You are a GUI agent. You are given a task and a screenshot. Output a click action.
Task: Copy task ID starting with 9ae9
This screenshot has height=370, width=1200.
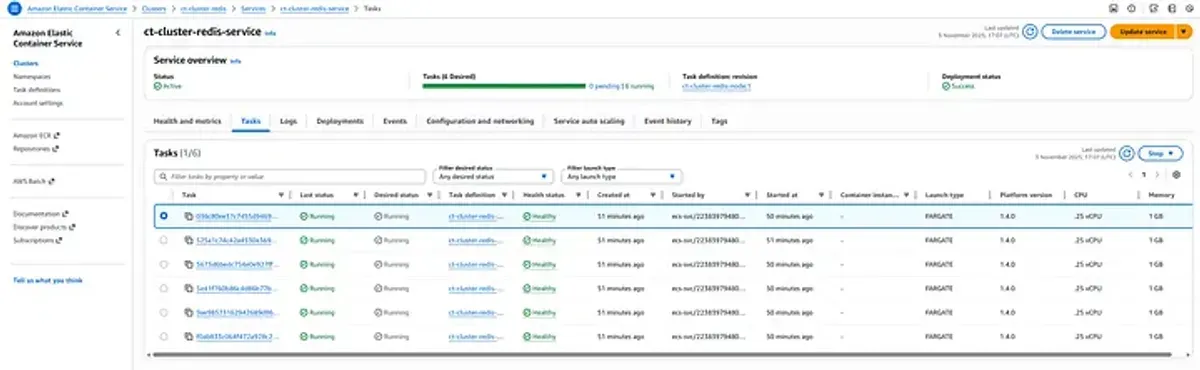(188, 312)
